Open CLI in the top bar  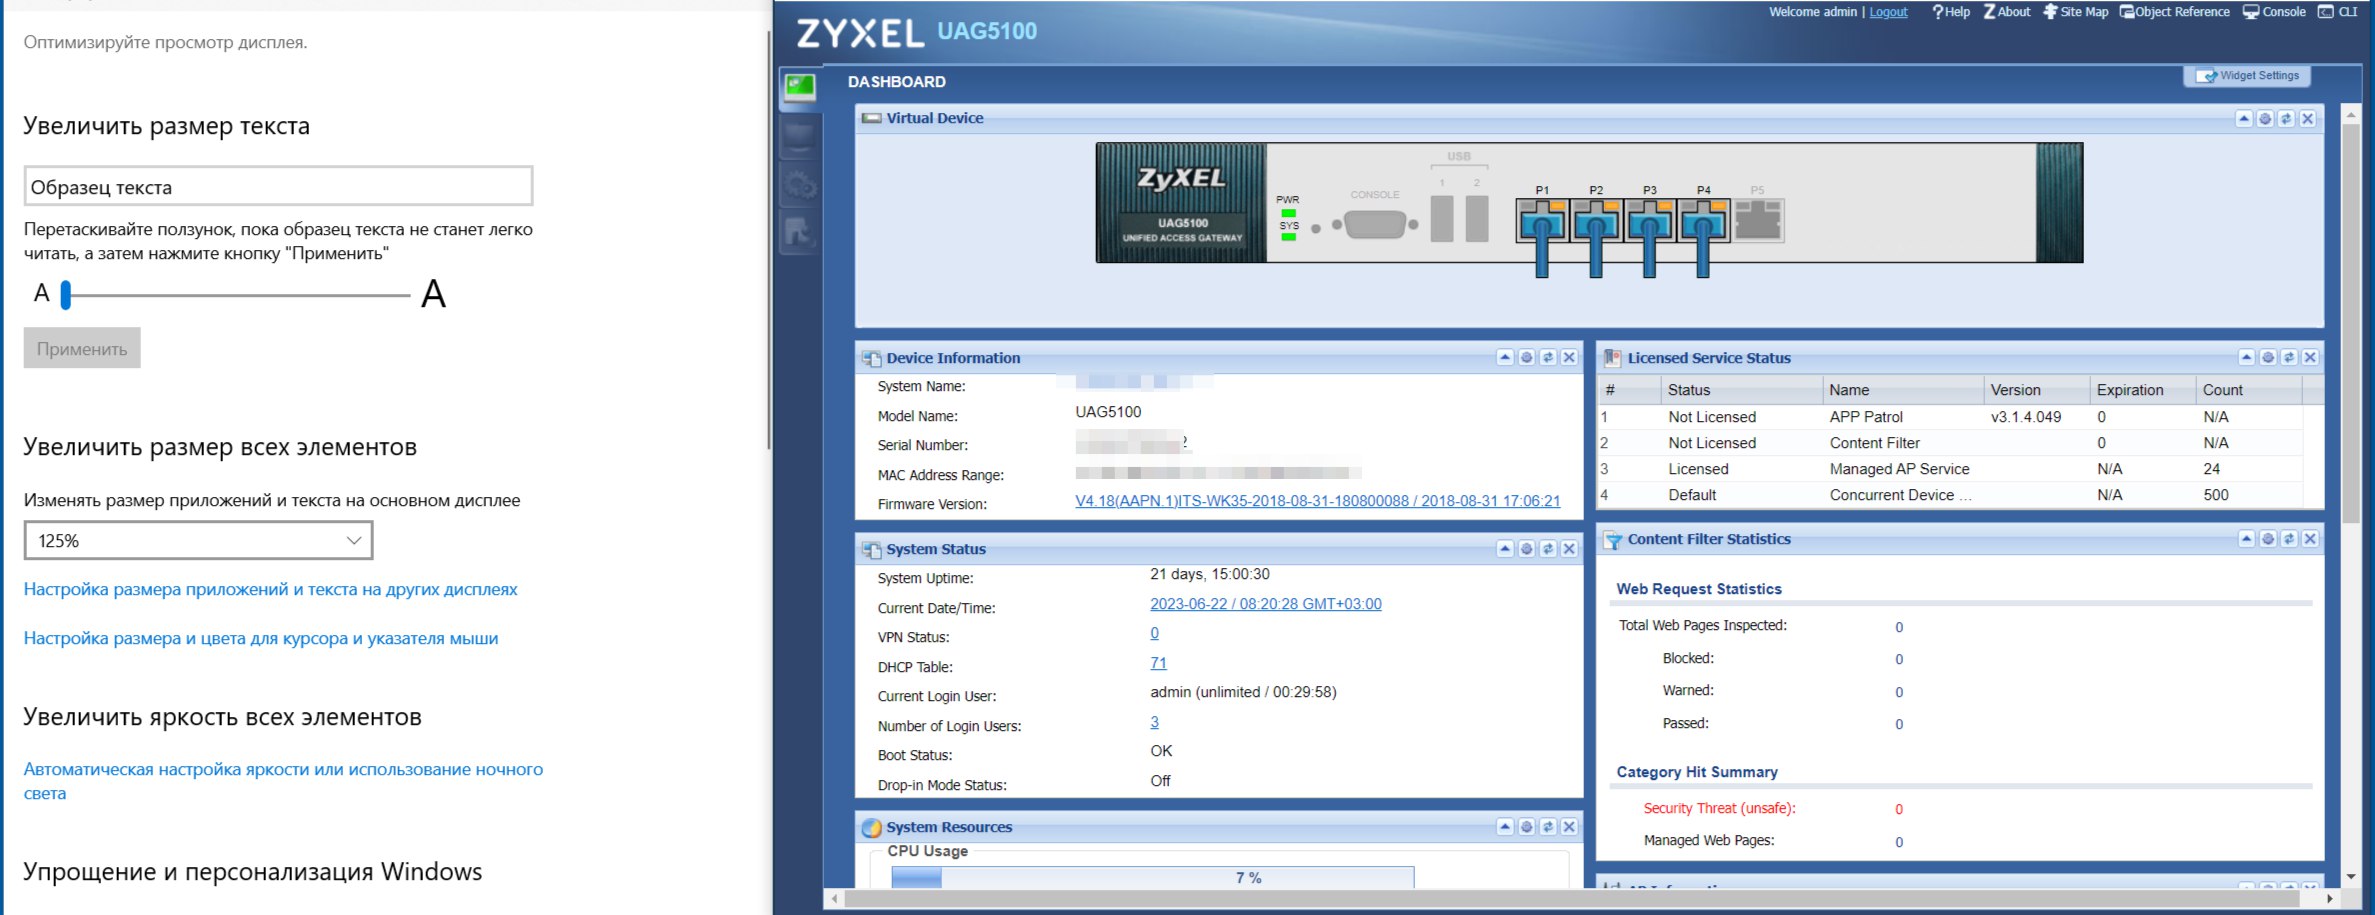(x=2336, y=12)
